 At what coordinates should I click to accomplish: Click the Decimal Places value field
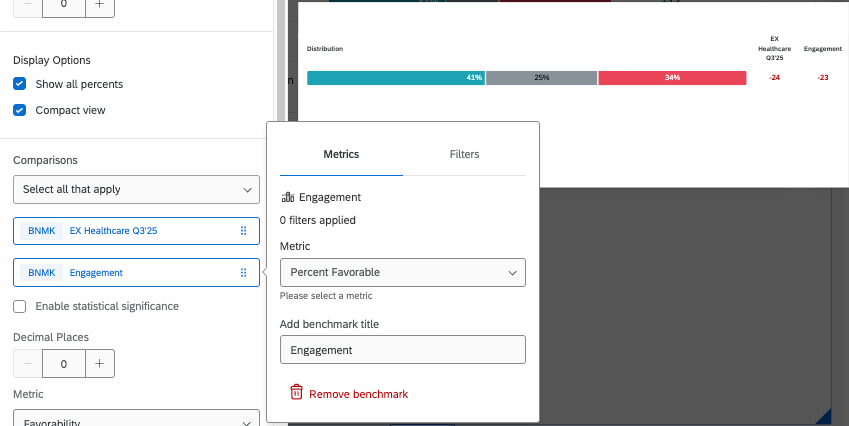[x=64, y=364]
